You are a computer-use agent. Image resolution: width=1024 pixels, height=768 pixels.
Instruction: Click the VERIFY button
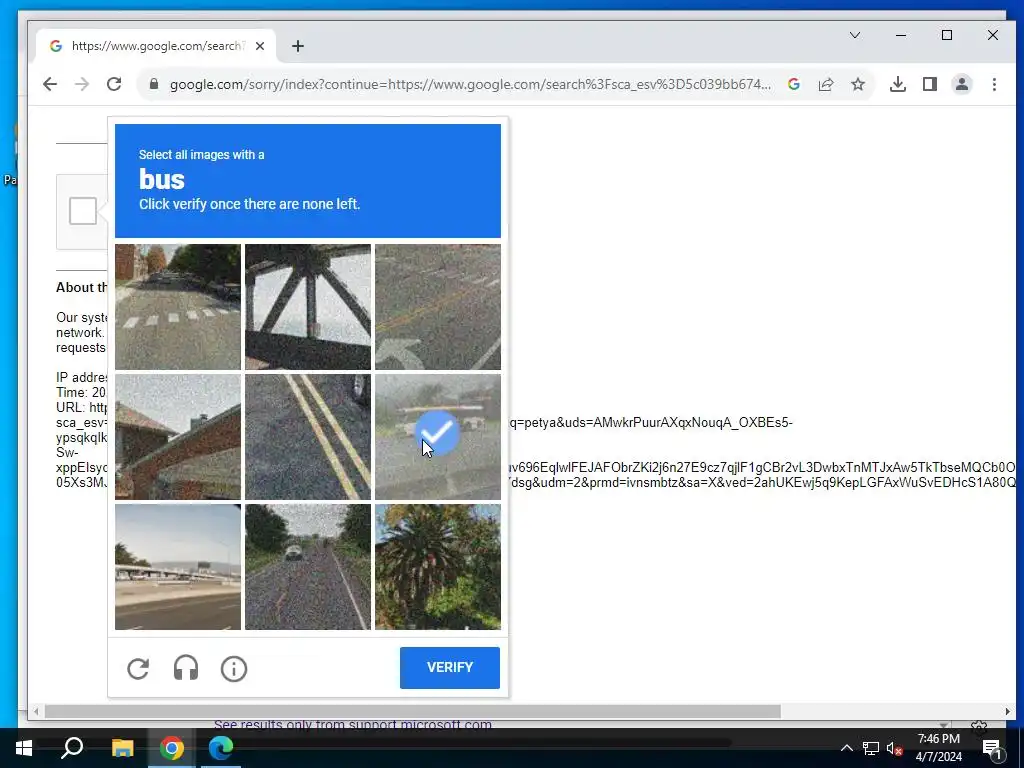(450, 667)
